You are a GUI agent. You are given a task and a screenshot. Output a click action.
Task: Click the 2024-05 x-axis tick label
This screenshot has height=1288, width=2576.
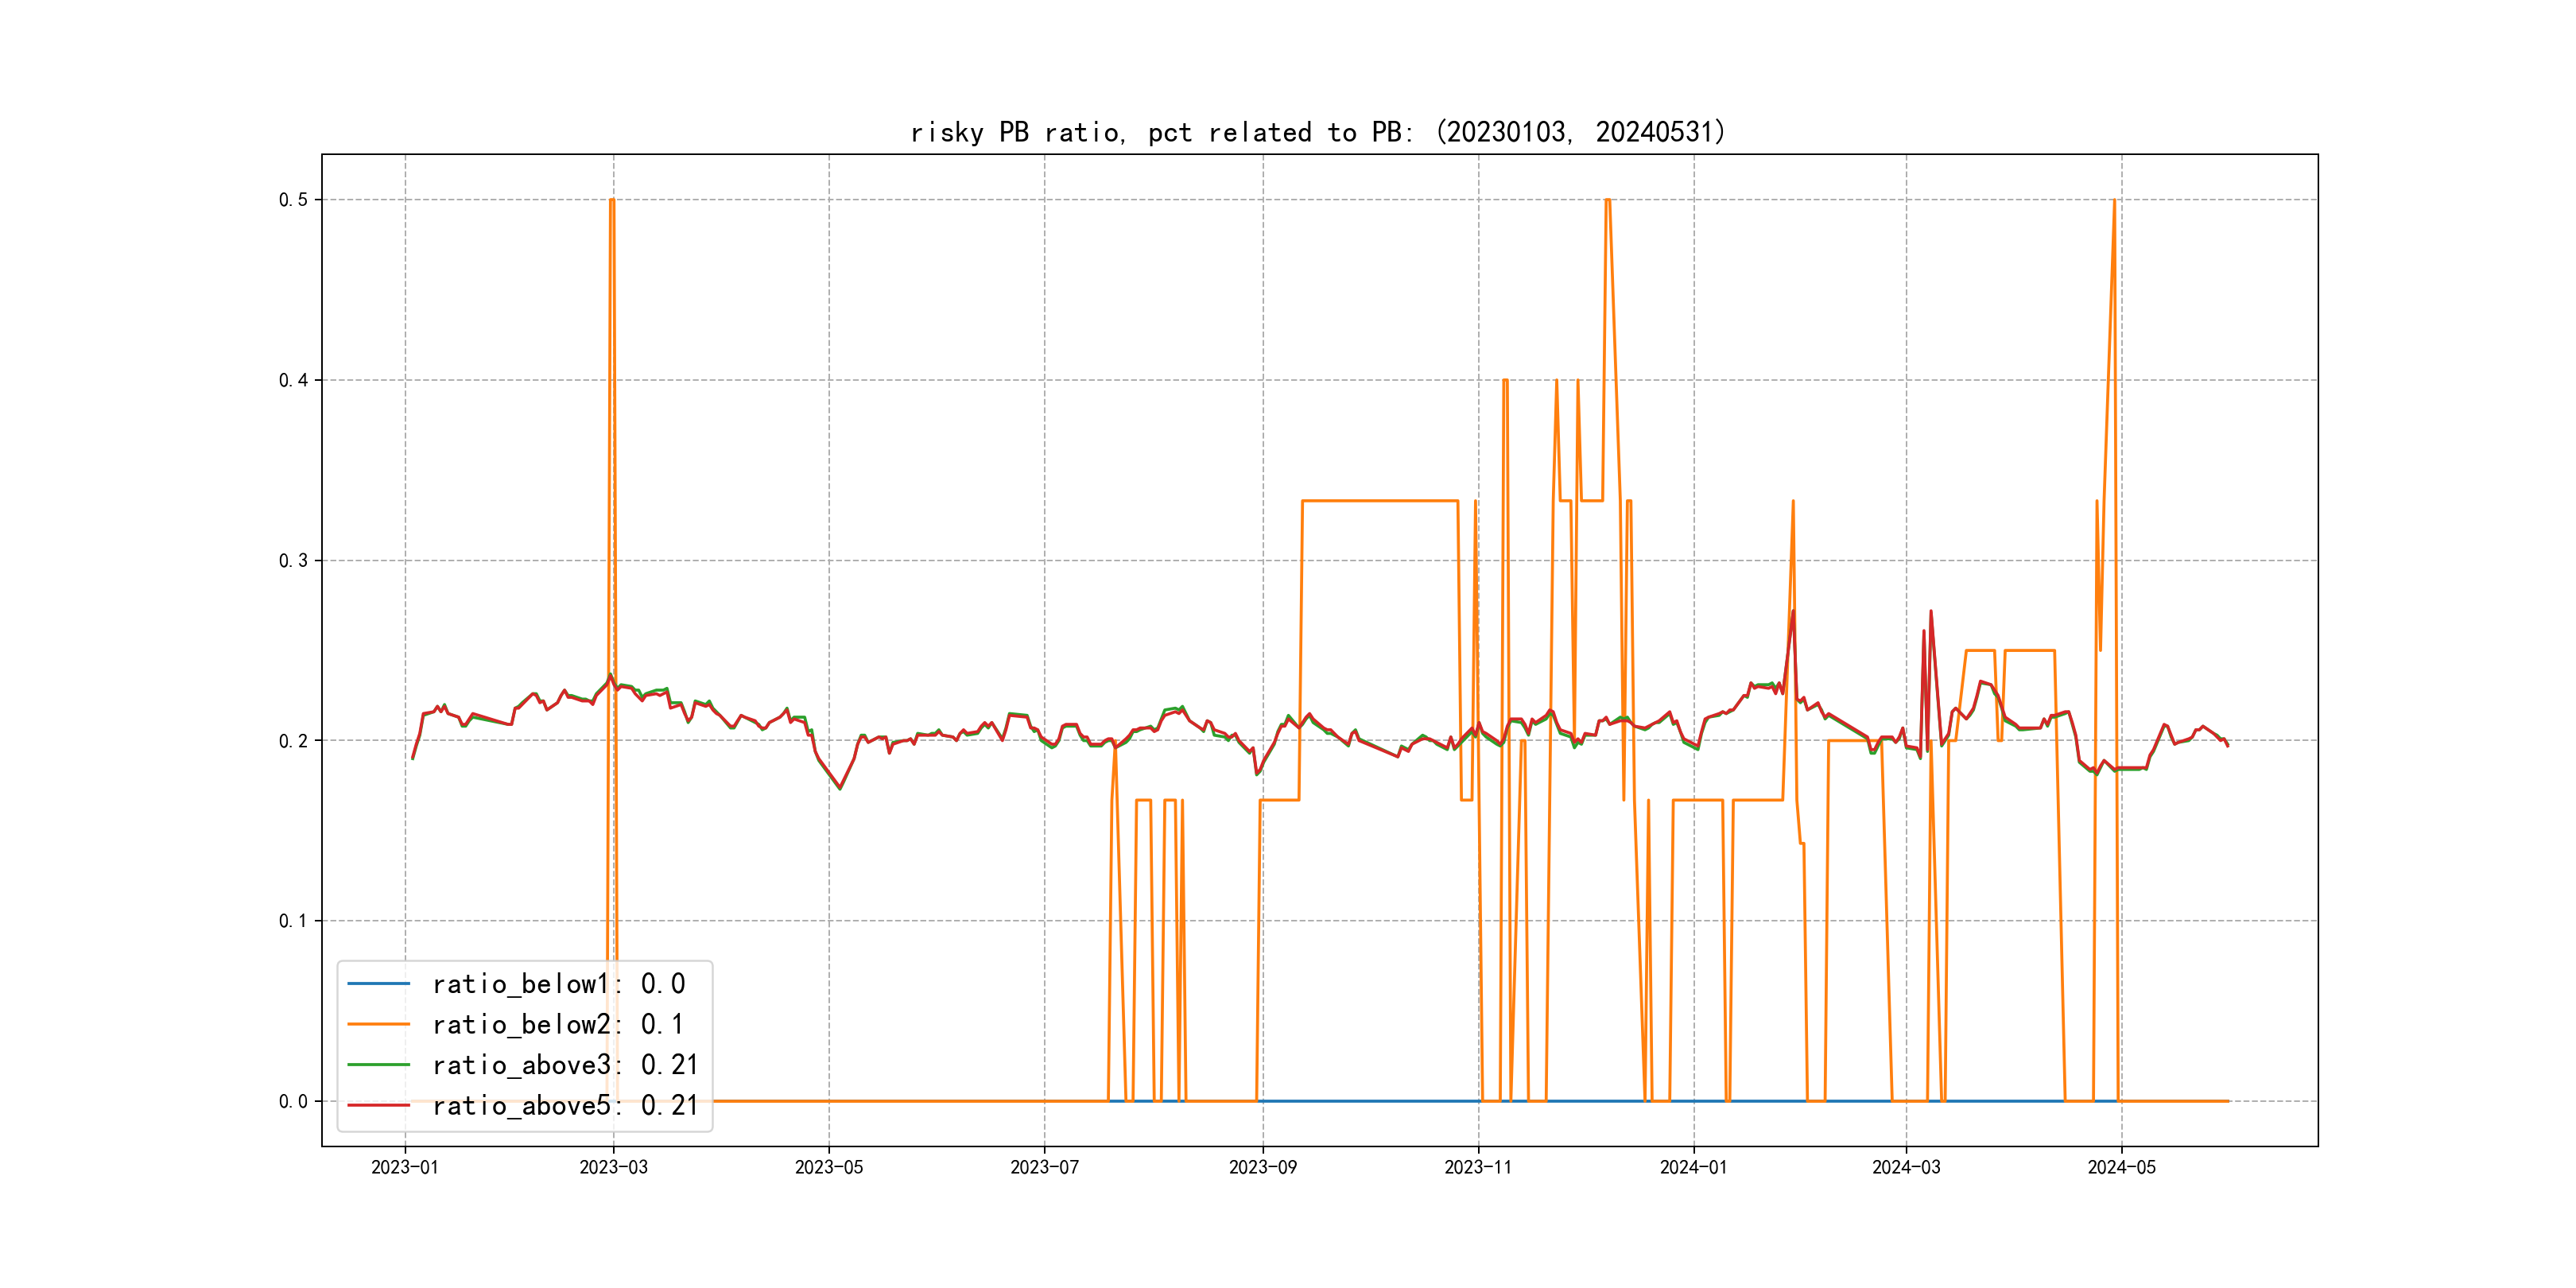(x=2121, y=1167)
